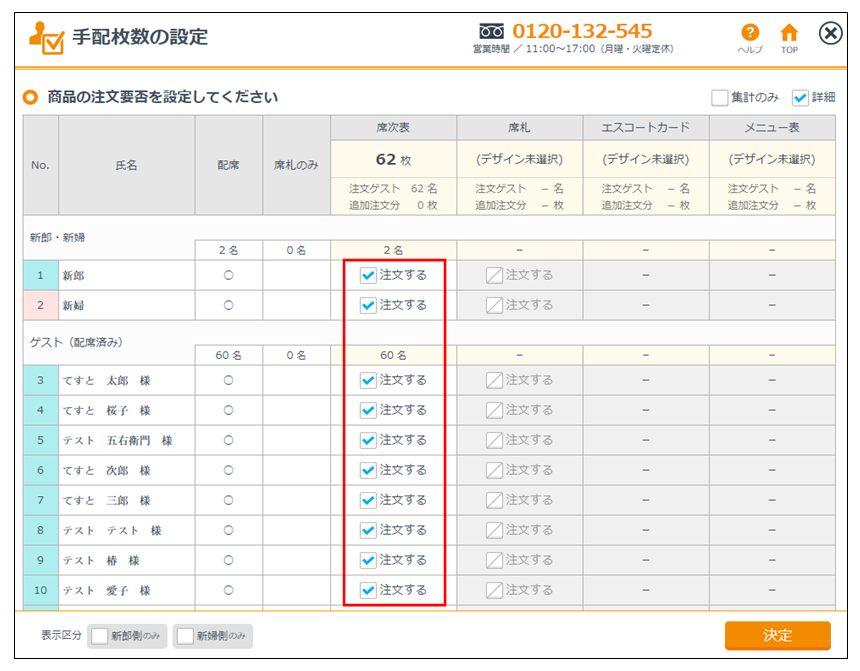Filter display to 新郎側のみ
860x671 pixels.
click(x=99, y=636)
